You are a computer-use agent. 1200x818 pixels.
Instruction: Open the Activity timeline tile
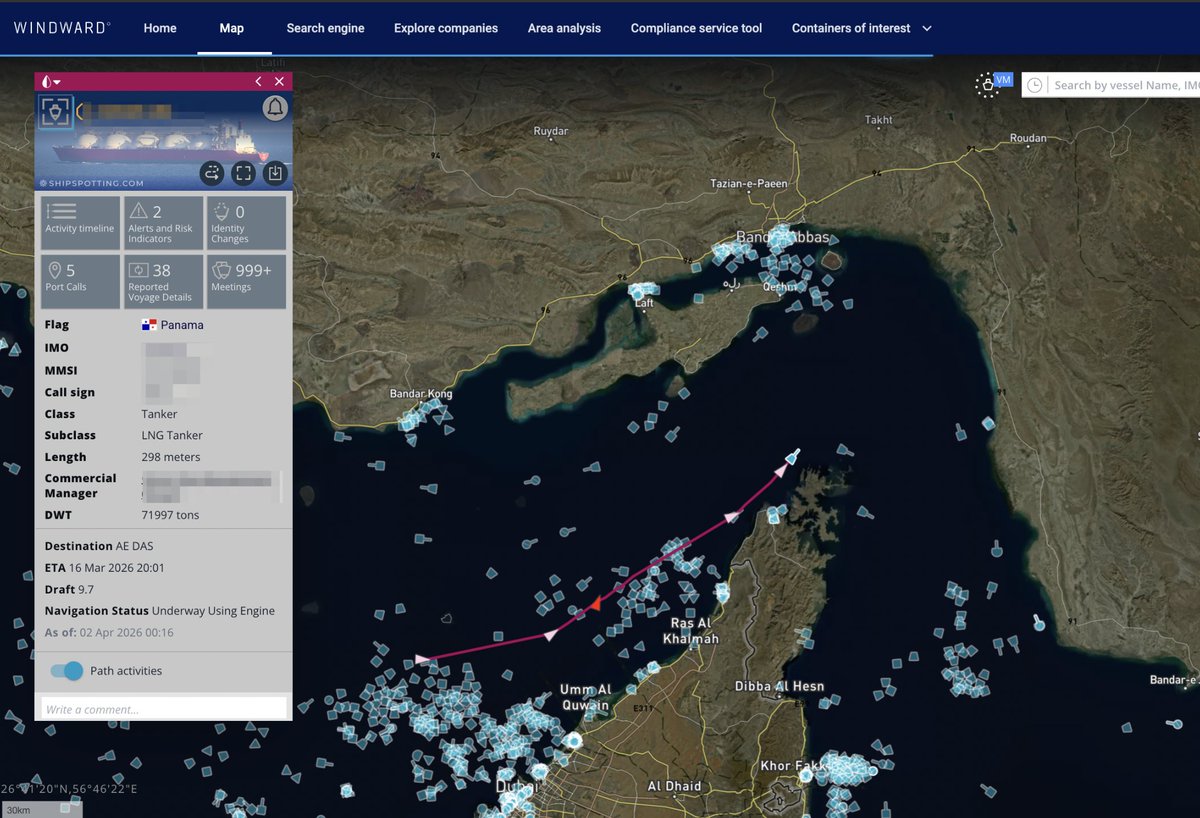pyautogui.click(x=80, y=222)
